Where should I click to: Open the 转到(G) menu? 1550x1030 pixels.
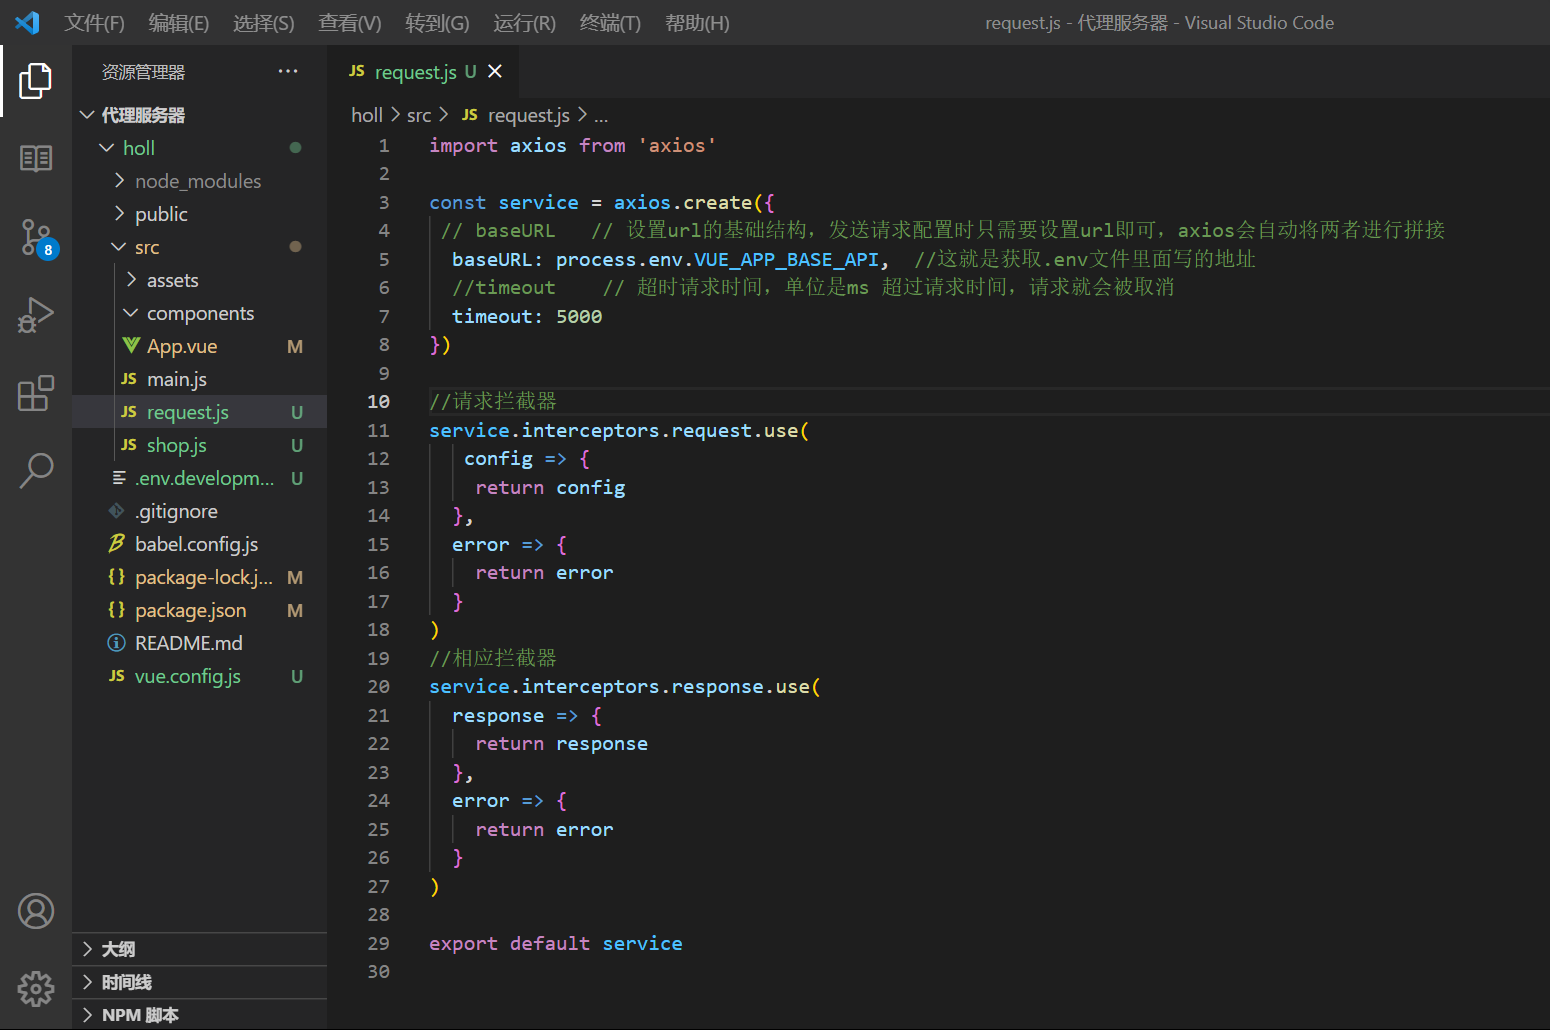click(x=437, y=23)
